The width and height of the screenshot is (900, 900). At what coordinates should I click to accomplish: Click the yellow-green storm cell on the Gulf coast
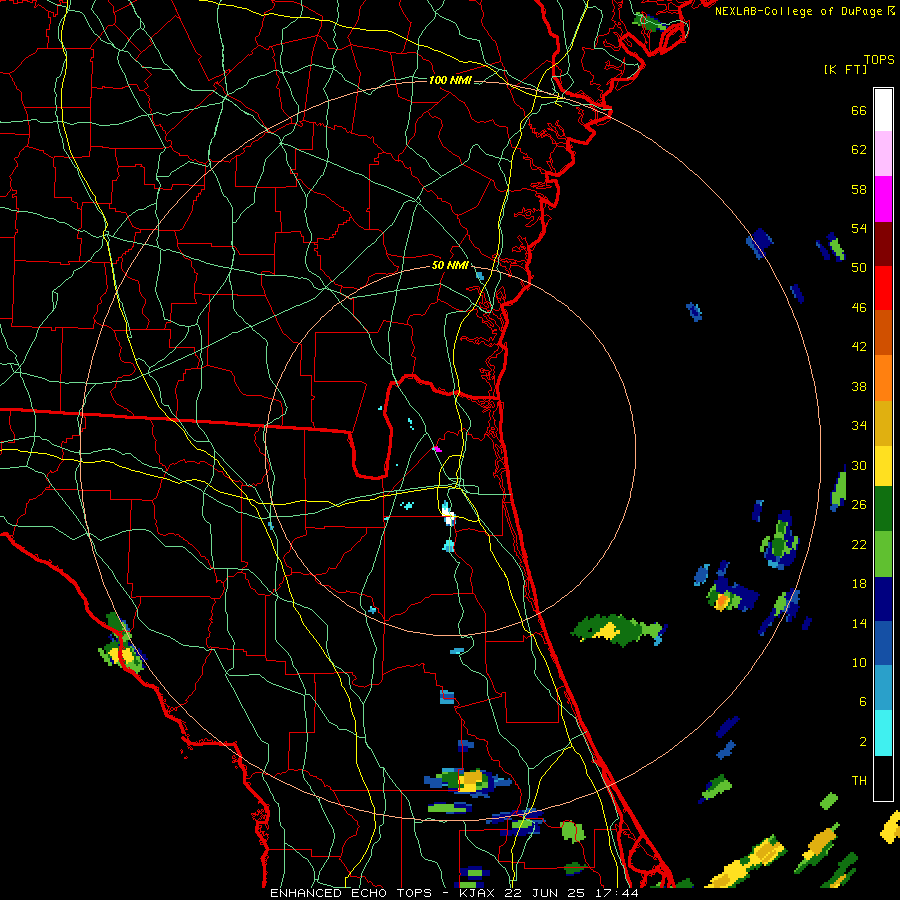[121, 645]
